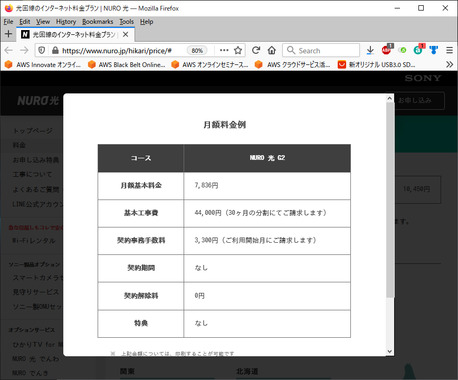Screen dimensions: 458x380
Task: Select the 3,300円 contract fee text
Action: coord(255,240)
